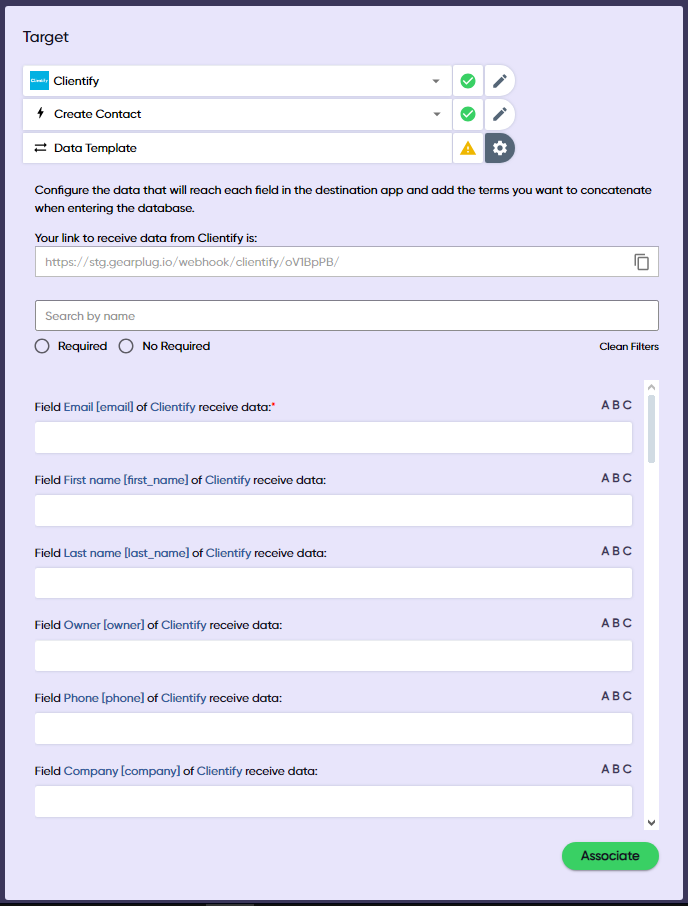Screen dimensions: 688x906
Task: Select the No Required filter radio button
Action: point(126,346)
